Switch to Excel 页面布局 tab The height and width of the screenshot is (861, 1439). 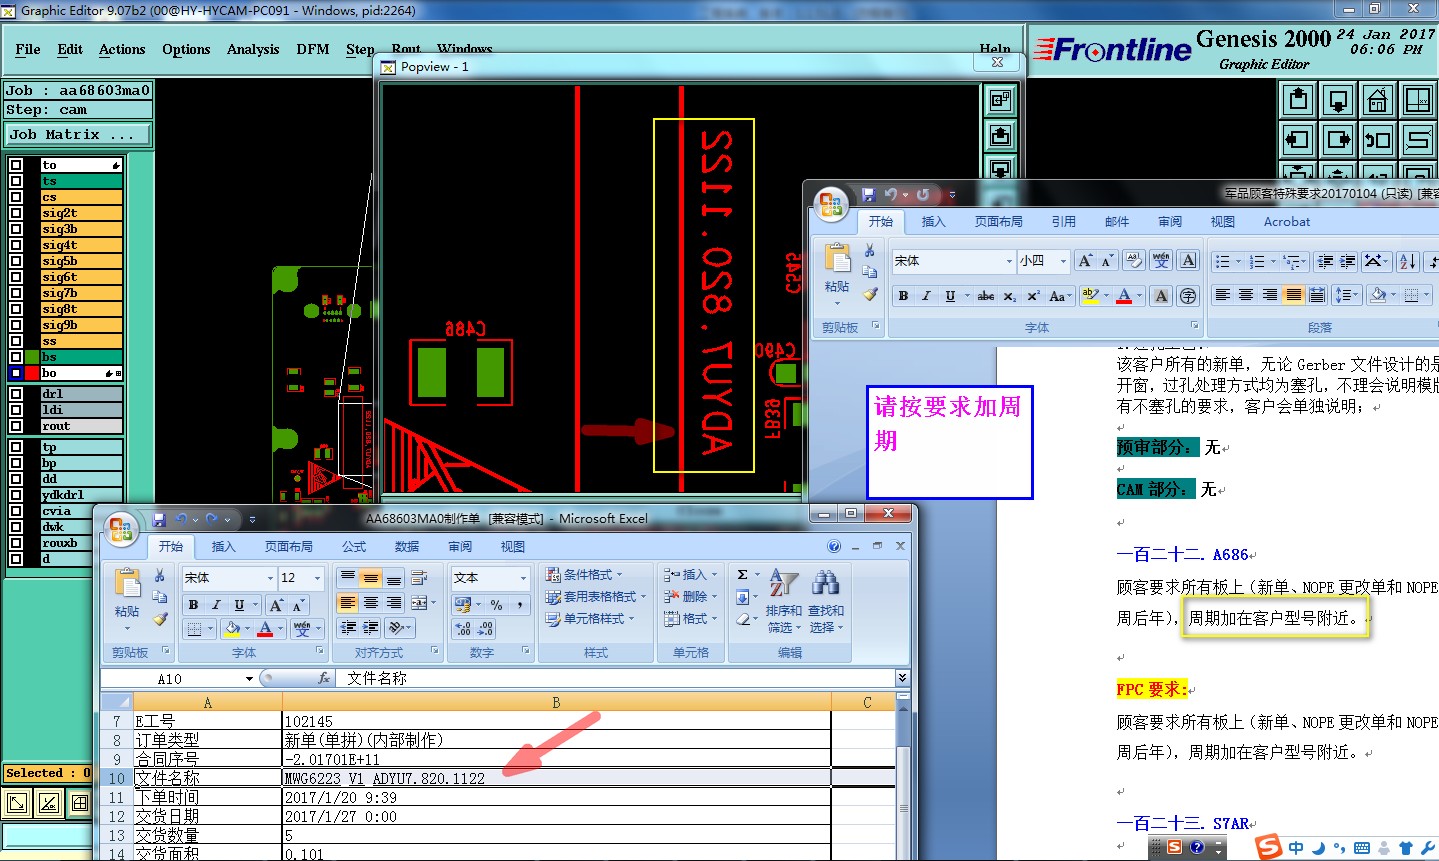click(289, 546)
